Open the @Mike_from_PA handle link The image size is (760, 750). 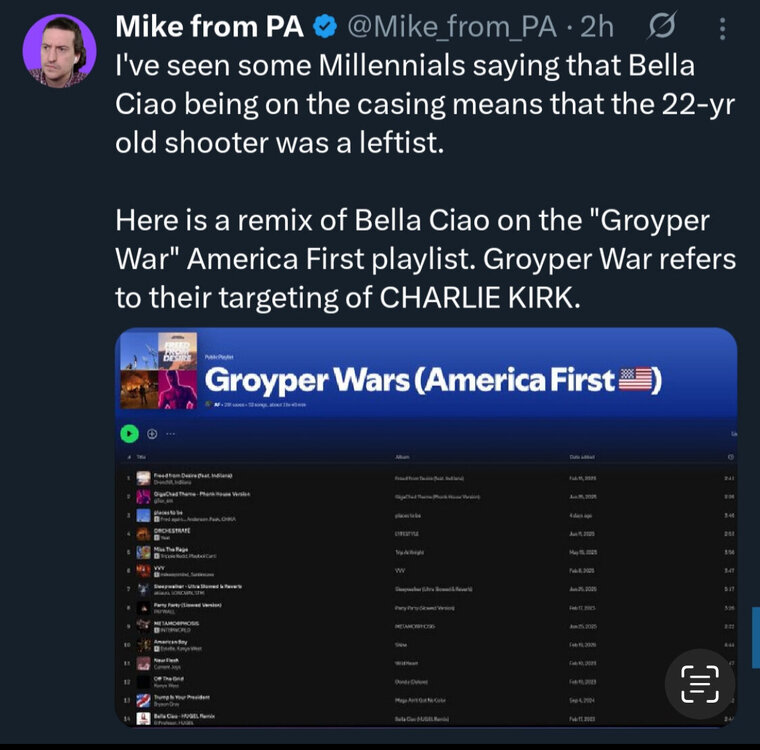point(451,27)
